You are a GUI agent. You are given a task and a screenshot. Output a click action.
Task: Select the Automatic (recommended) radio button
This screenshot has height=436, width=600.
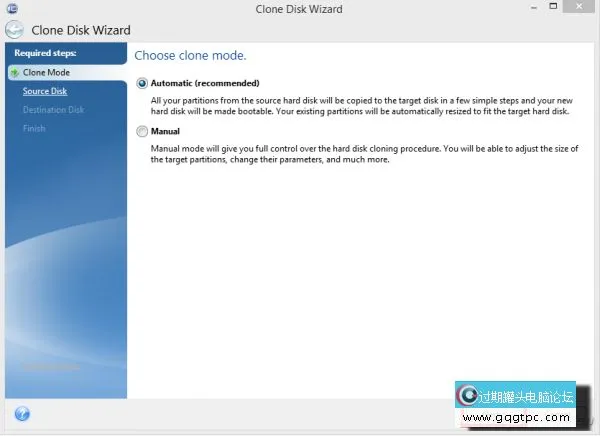142,84
